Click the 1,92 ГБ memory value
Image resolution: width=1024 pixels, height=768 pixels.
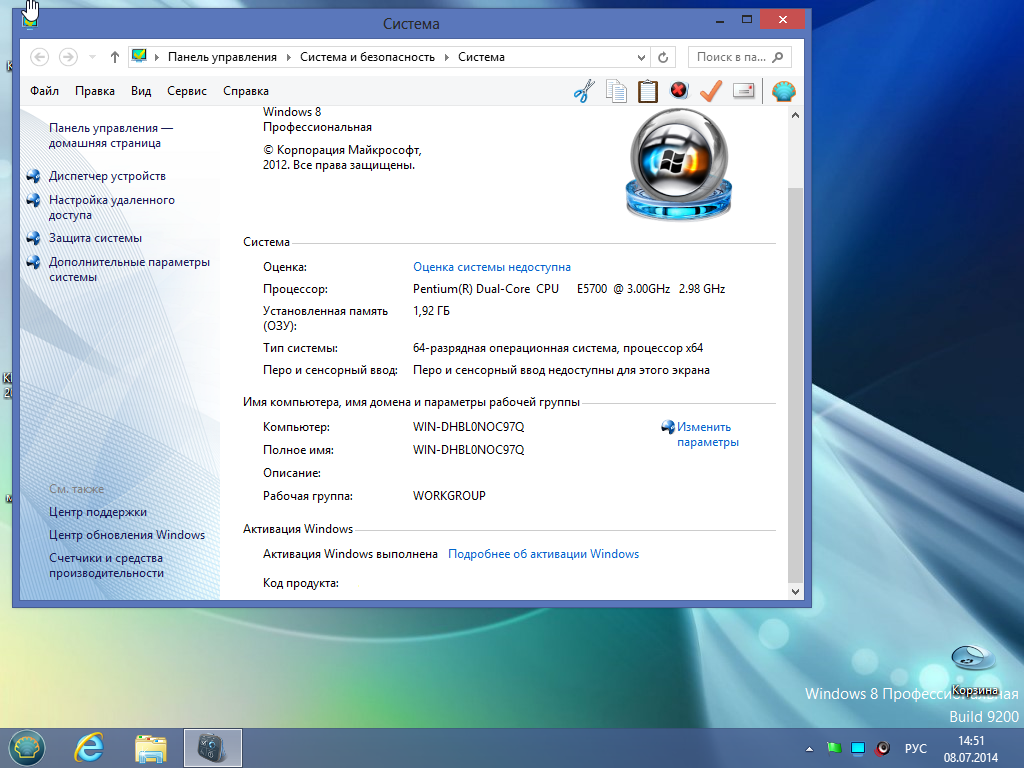(431, 311)
